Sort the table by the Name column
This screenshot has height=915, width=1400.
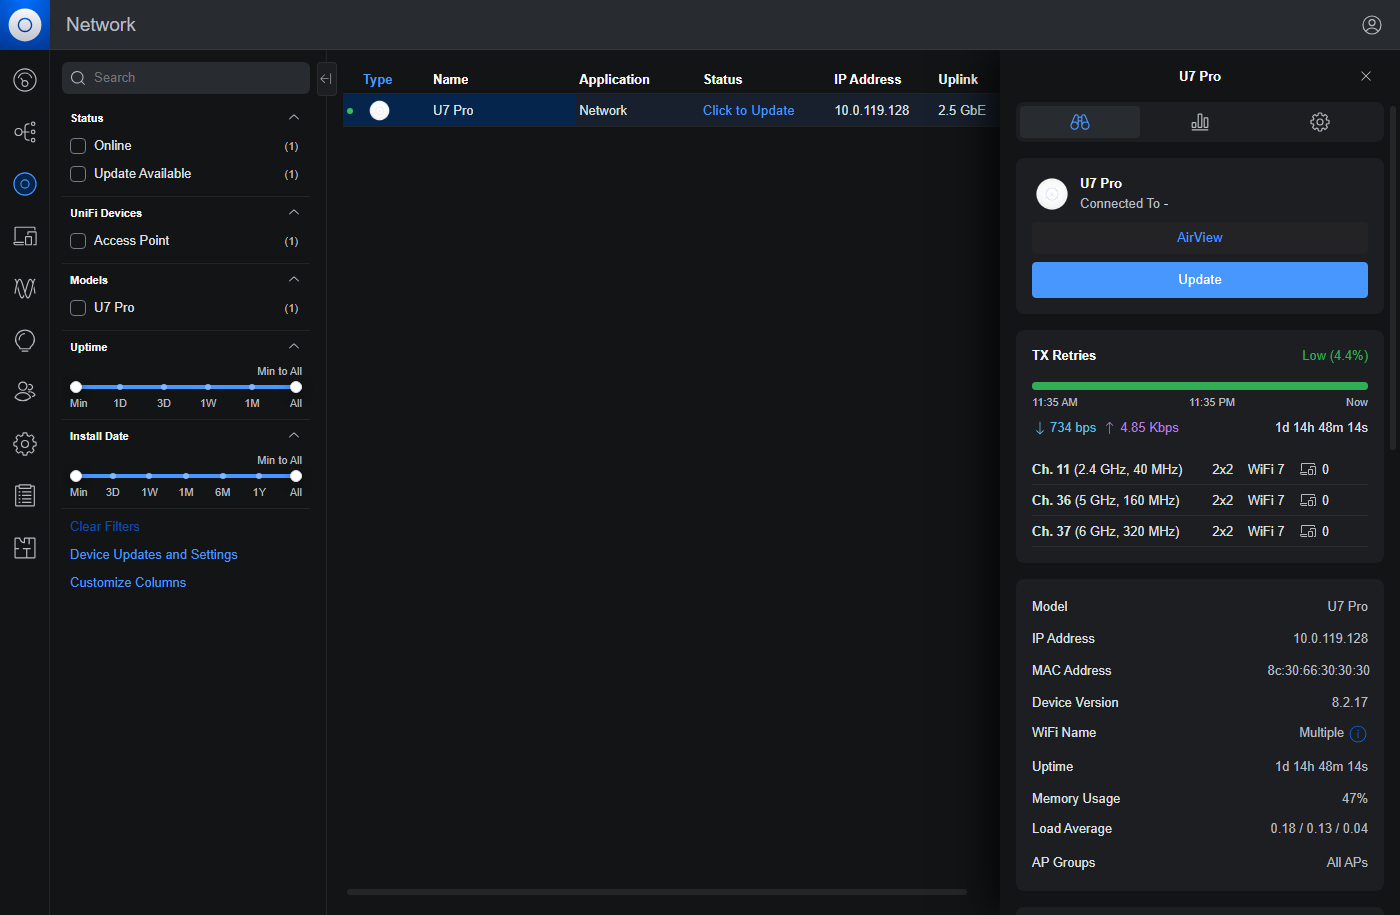pyautogui.click(x=451, y=80)
